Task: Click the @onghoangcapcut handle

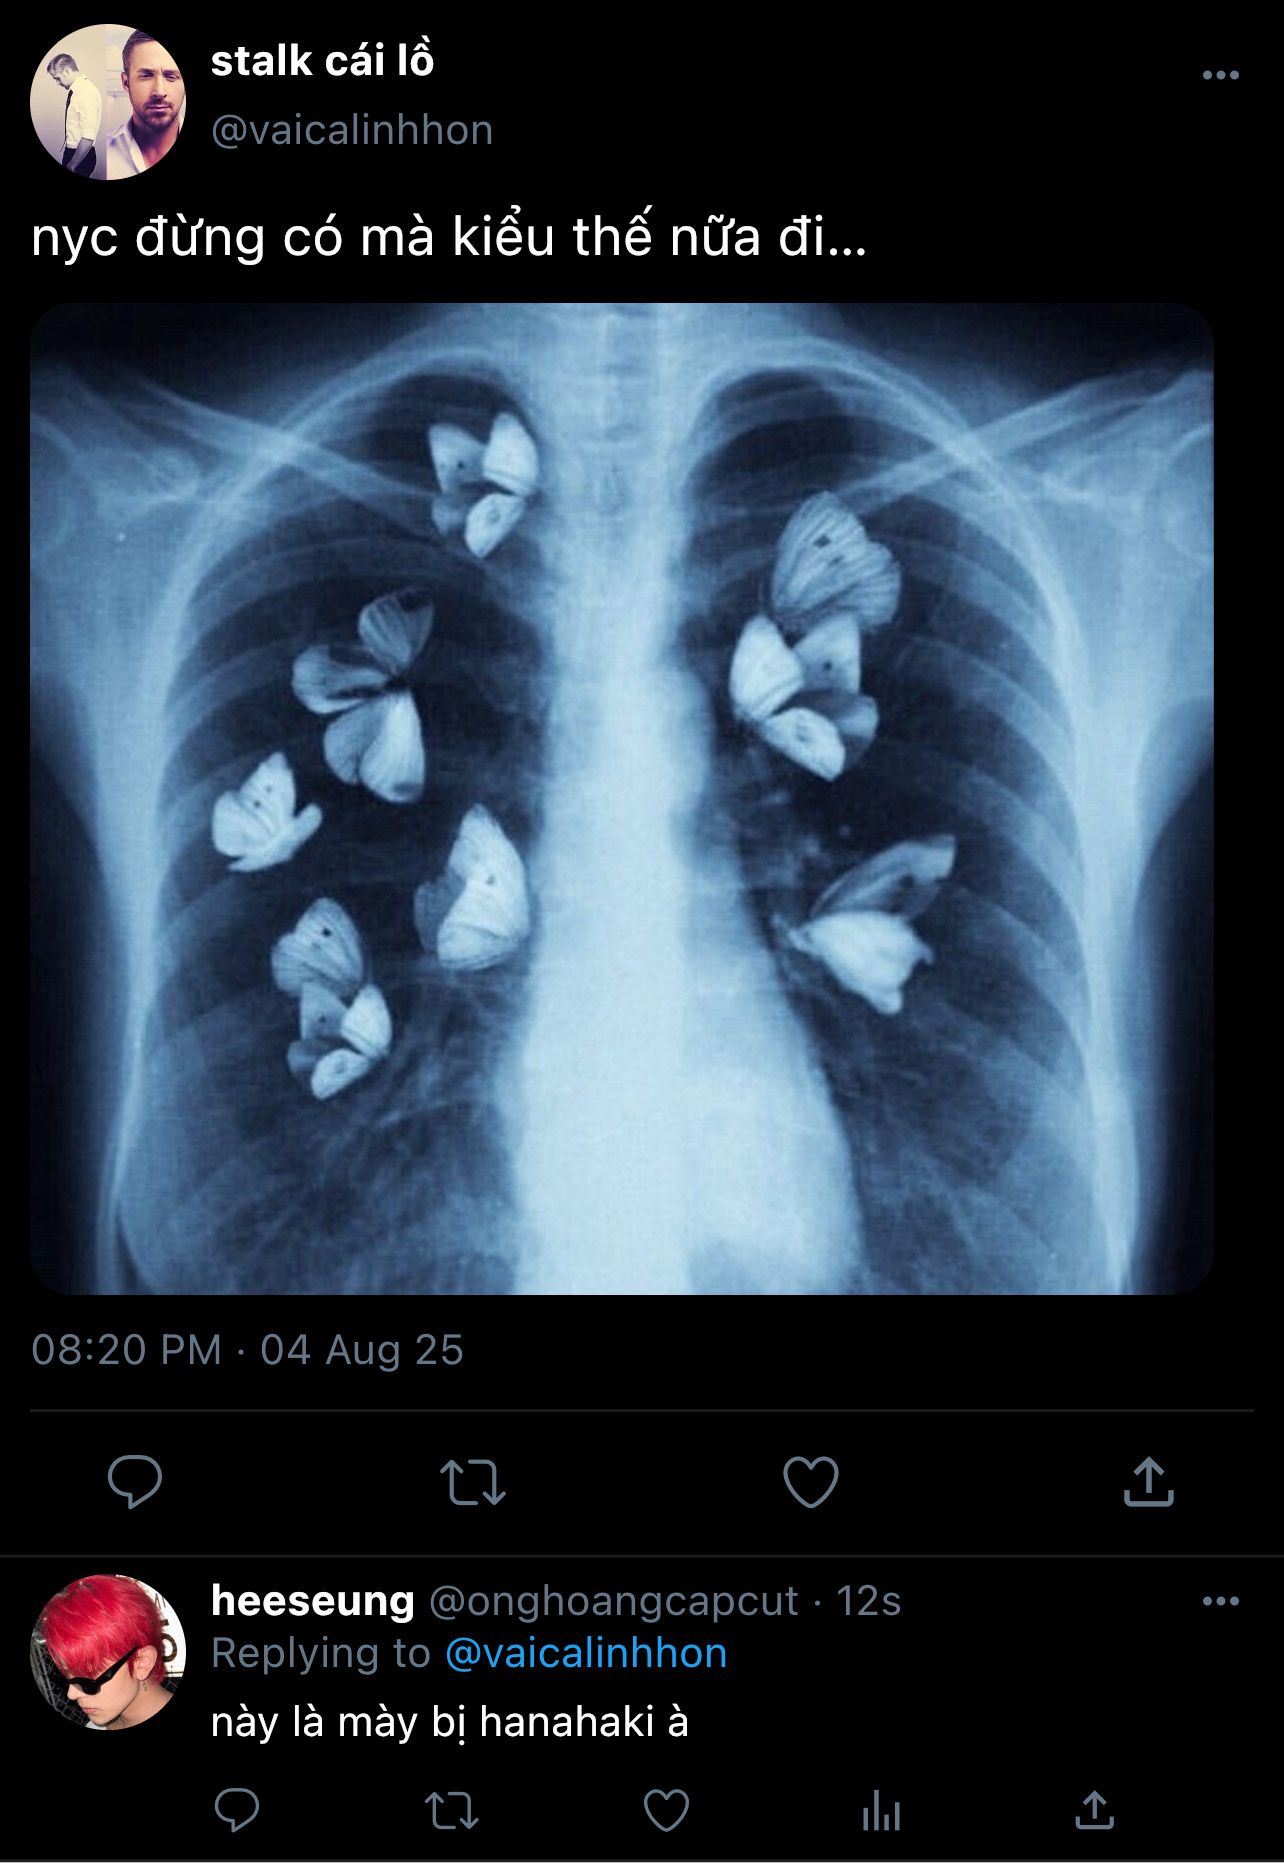Action: pos(613,1601)
